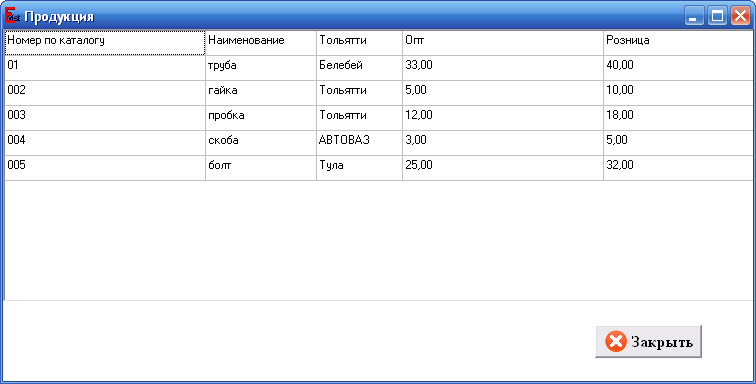Select the 'Опт' header cell
Image resolution: width=756 pixels, height=384 pixels.
[x=503, y=43]
